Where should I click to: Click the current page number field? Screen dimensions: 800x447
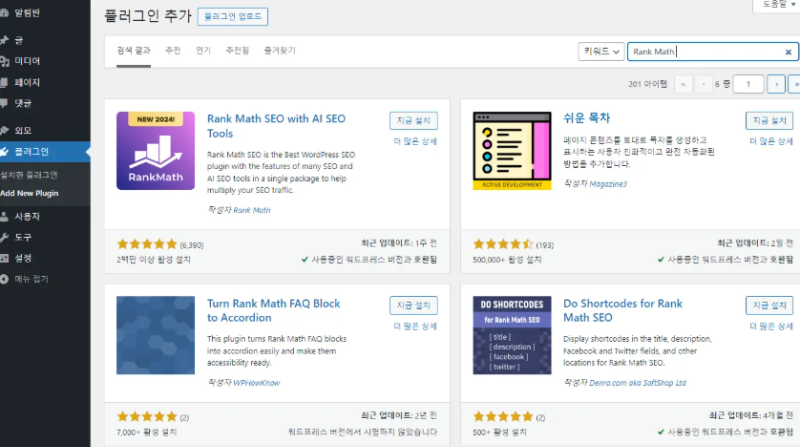coord(748,84)
